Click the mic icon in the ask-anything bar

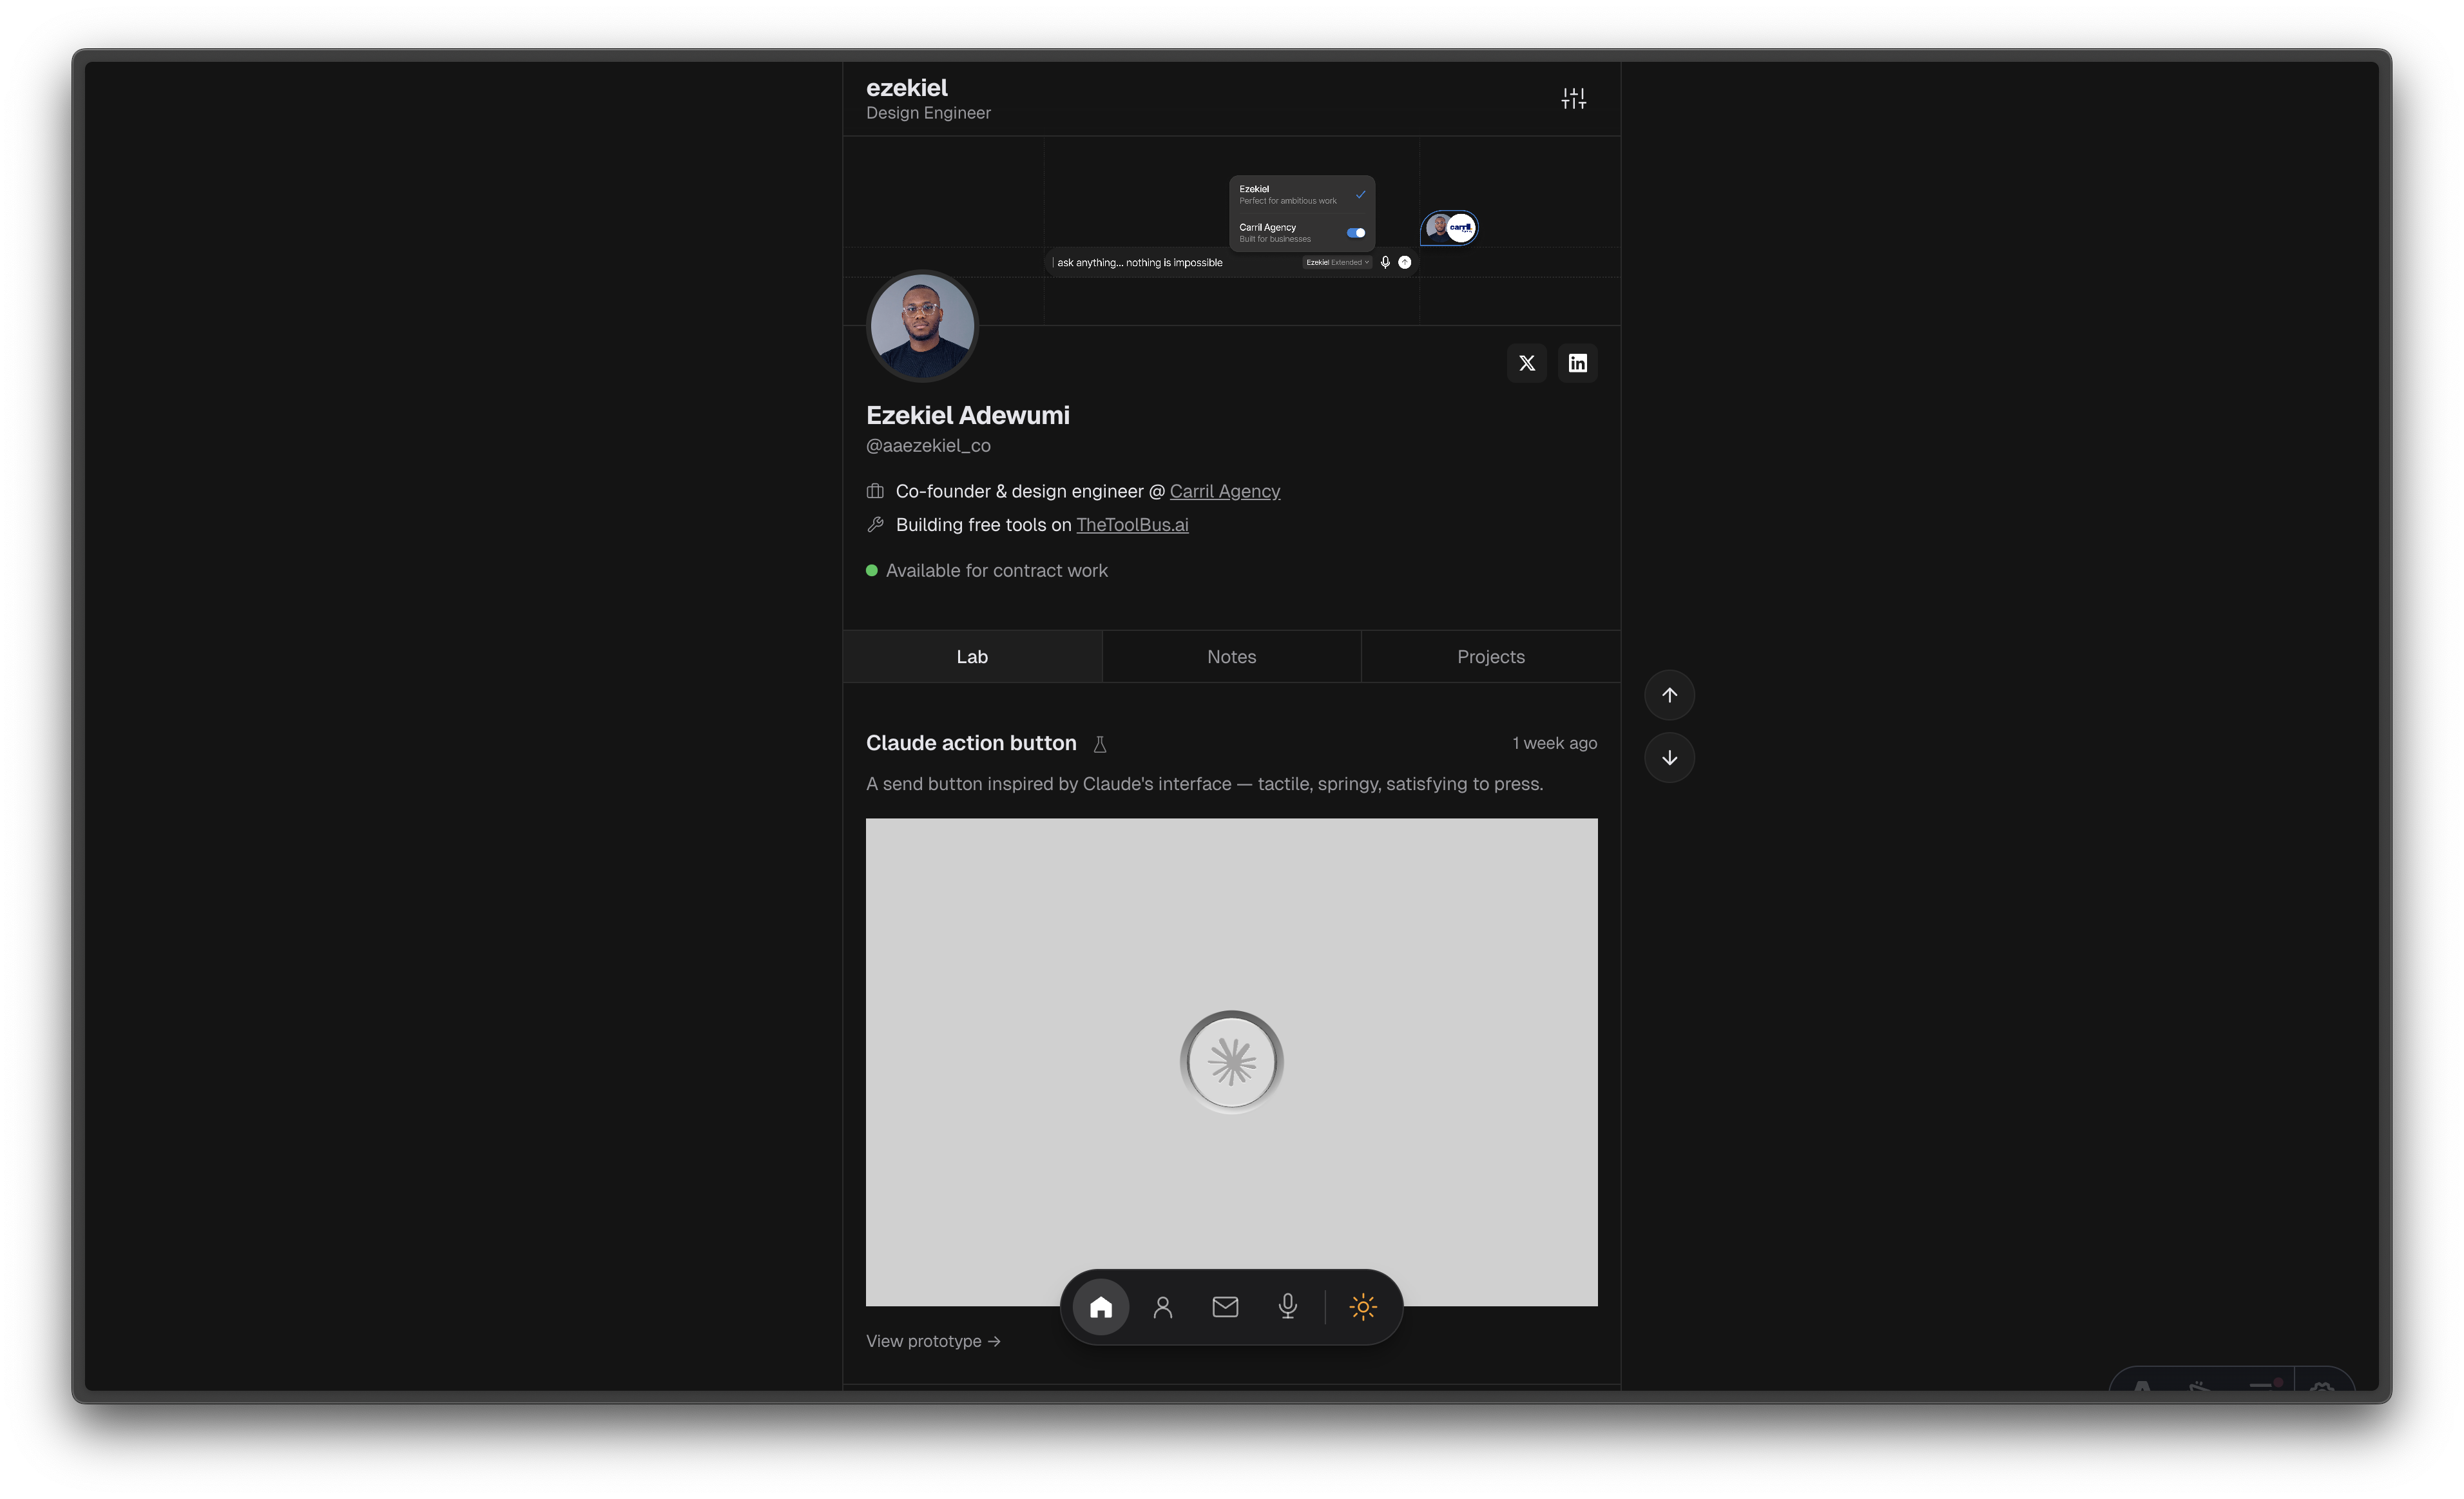(x=1385, y=262)
